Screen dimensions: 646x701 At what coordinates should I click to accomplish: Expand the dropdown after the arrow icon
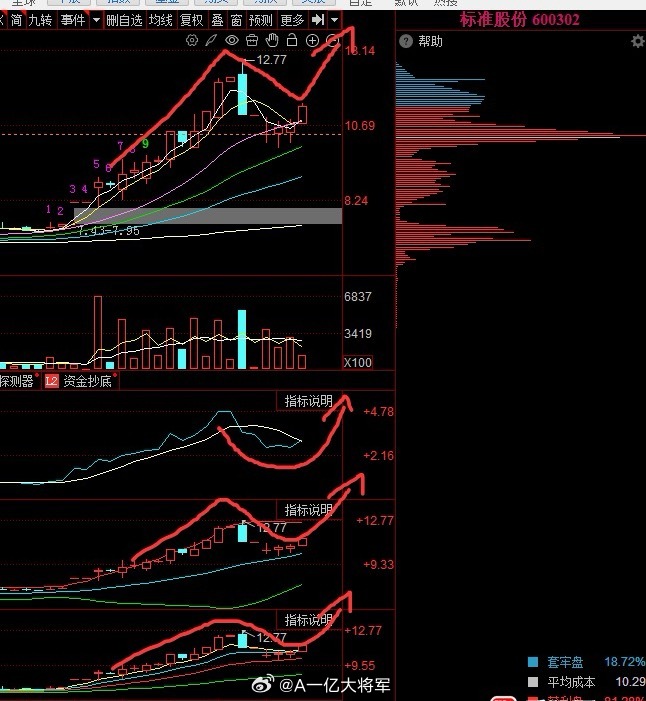(334, 20)
